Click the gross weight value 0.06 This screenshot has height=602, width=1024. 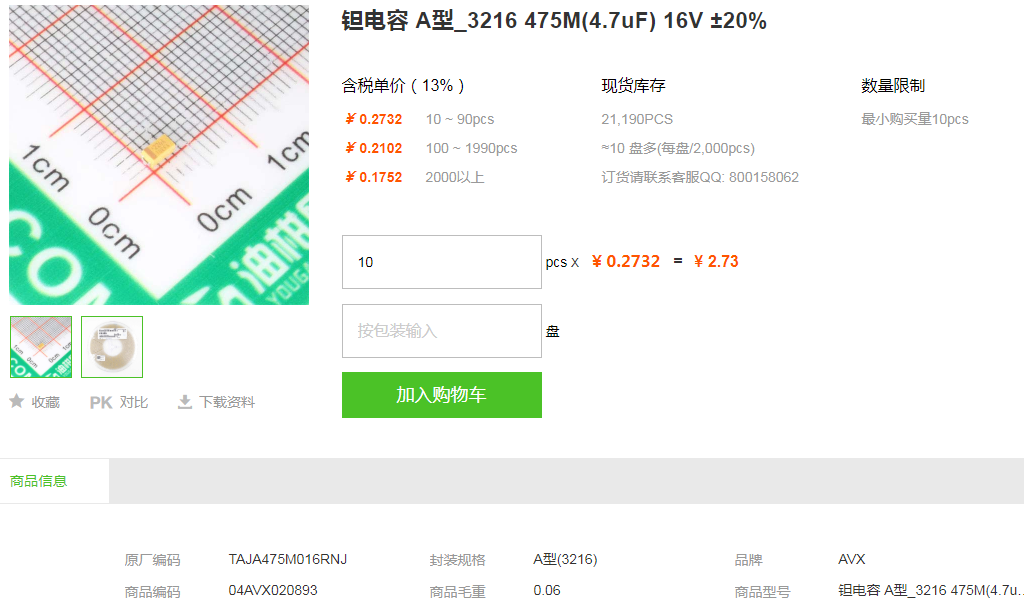pos(547,590)
